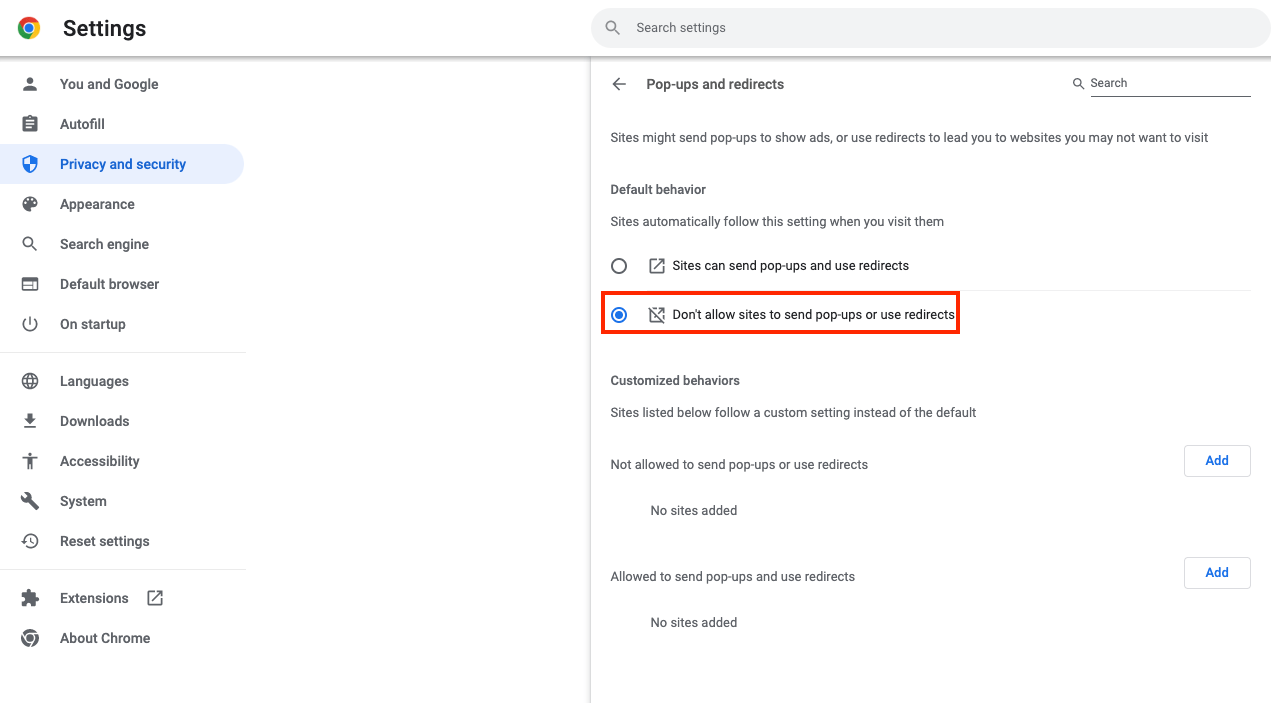Open the Extensions puzzle piece icon
The width and height of the screenshot is (1271, 703).
click(x=30, y=597)
